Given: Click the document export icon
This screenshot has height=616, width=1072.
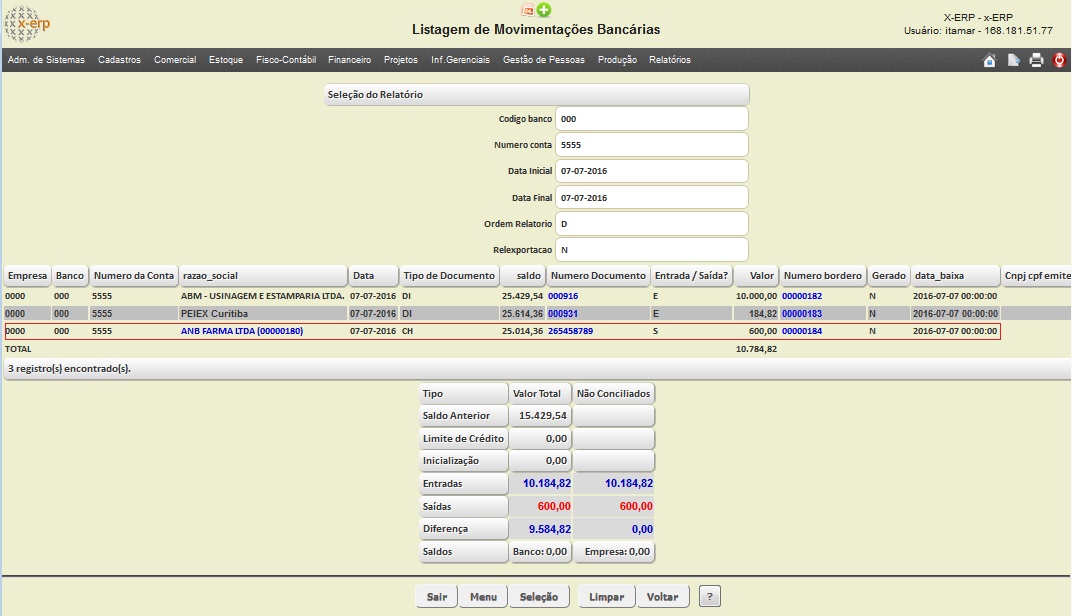Looking at the screenshot, I should pos(1013,60).
